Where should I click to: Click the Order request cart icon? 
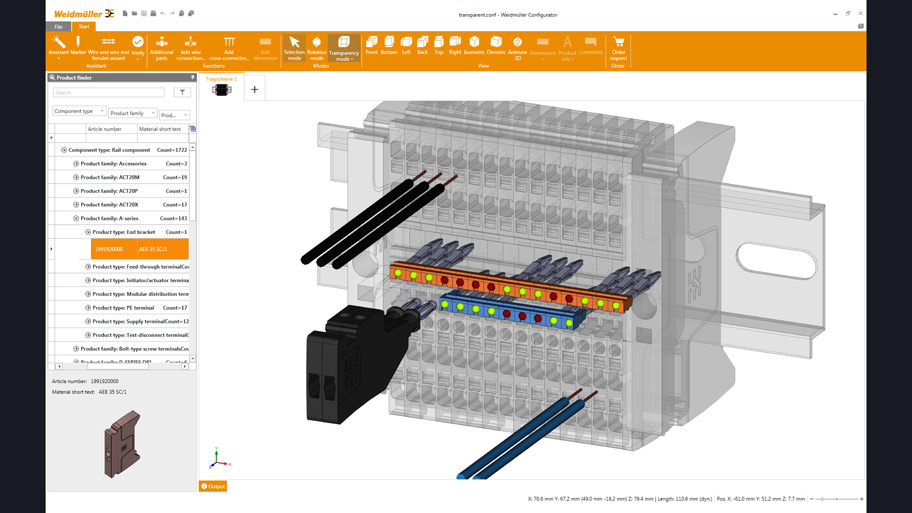click(x=618, y=46)
